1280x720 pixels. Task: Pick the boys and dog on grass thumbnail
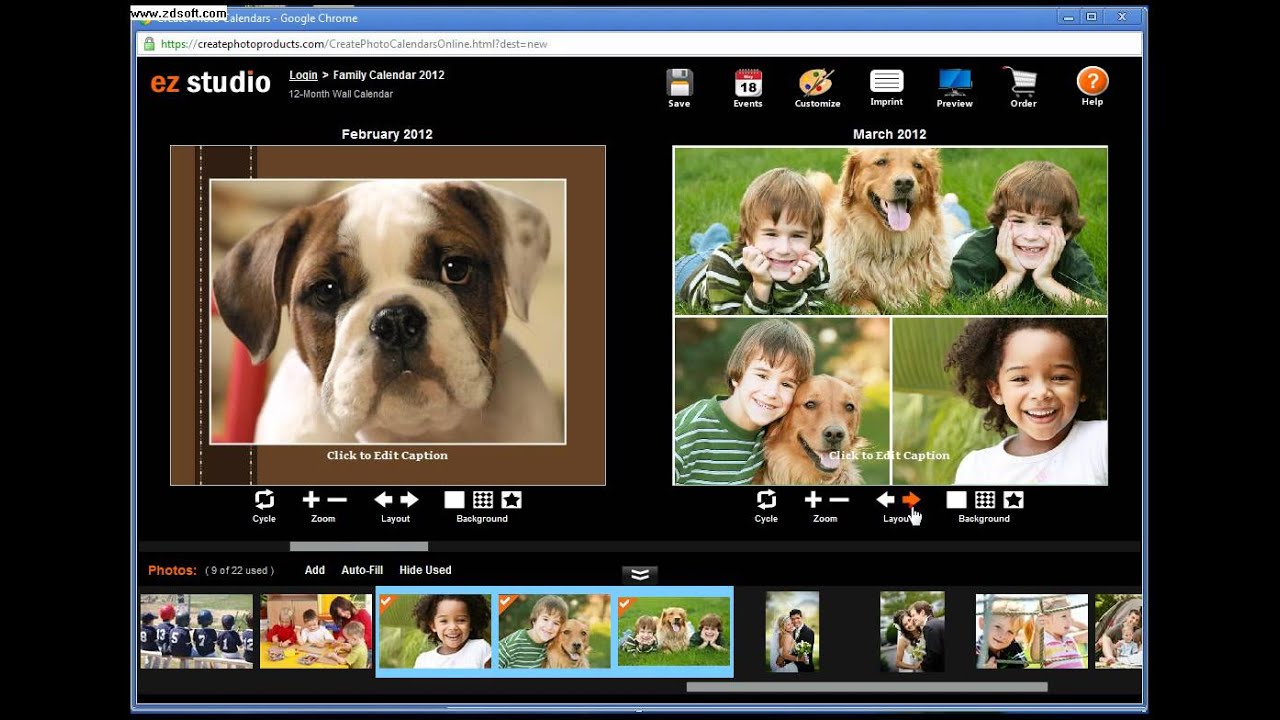[674, 631]
